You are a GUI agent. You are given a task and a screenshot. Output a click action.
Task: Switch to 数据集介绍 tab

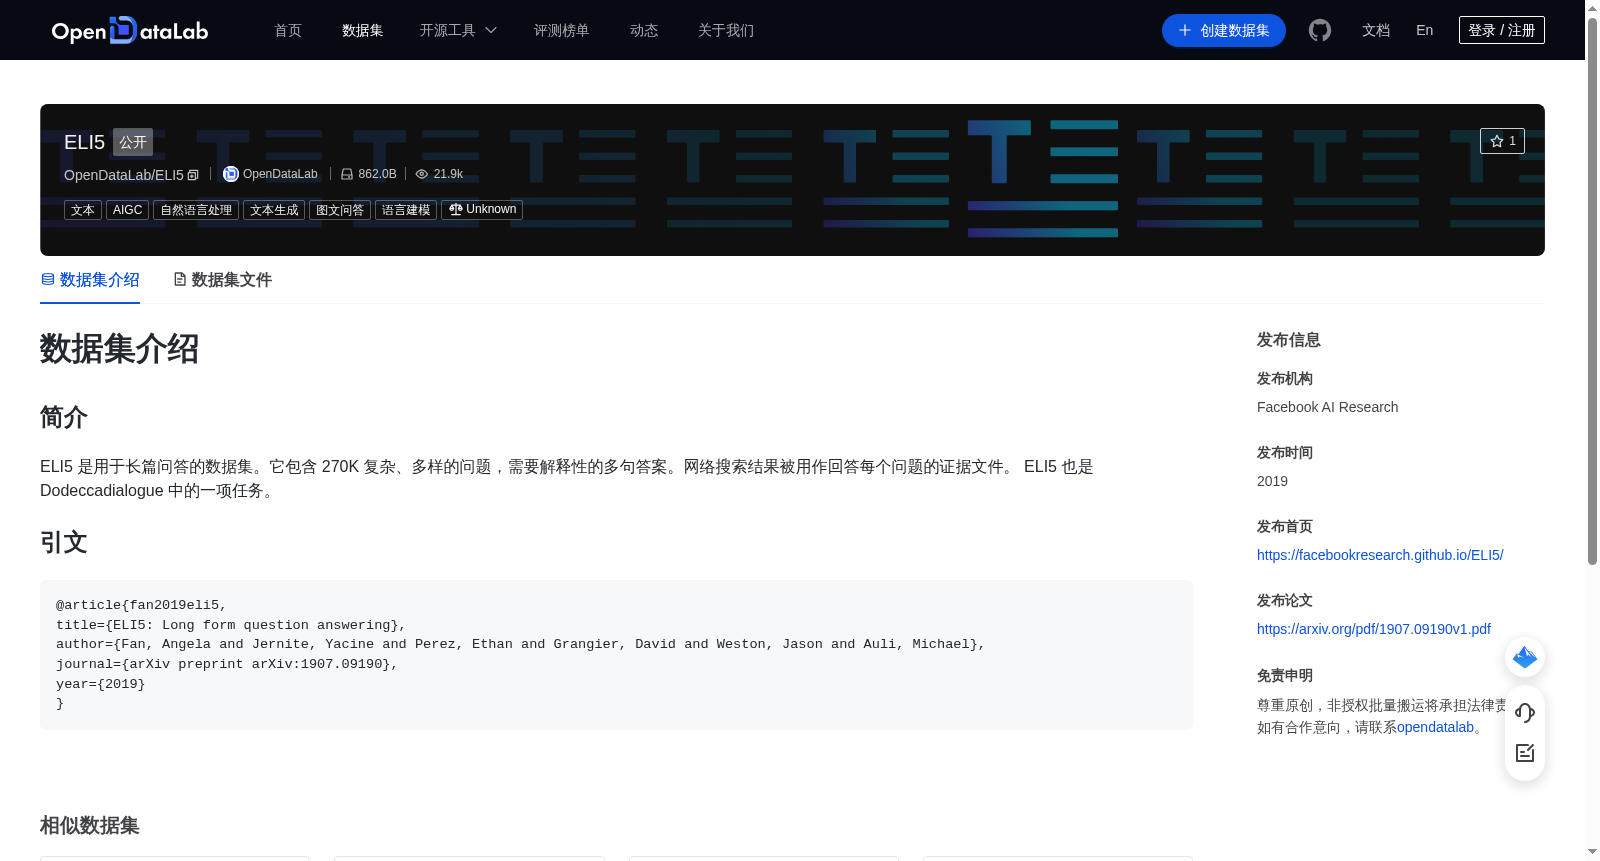(90, 280)
